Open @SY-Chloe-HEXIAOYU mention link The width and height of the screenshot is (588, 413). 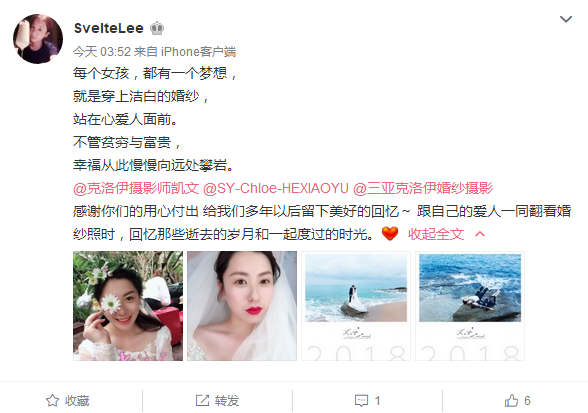point(276,188)
